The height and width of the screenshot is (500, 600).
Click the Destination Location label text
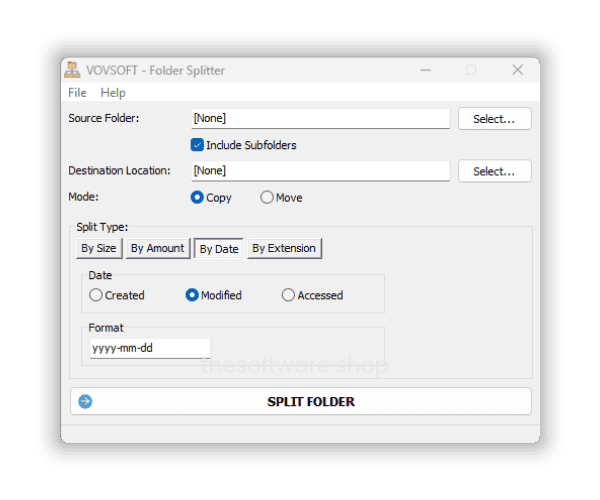(x=119, y=171)
